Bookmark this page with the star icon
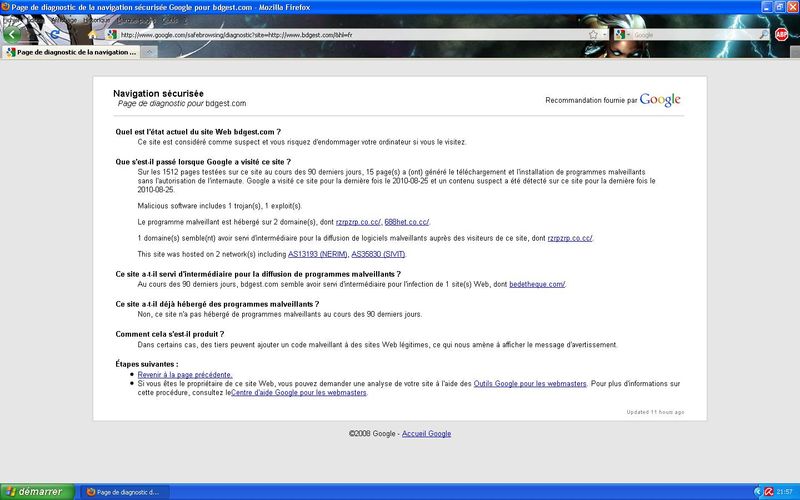 pyautogui.click(x=593, y=34)
